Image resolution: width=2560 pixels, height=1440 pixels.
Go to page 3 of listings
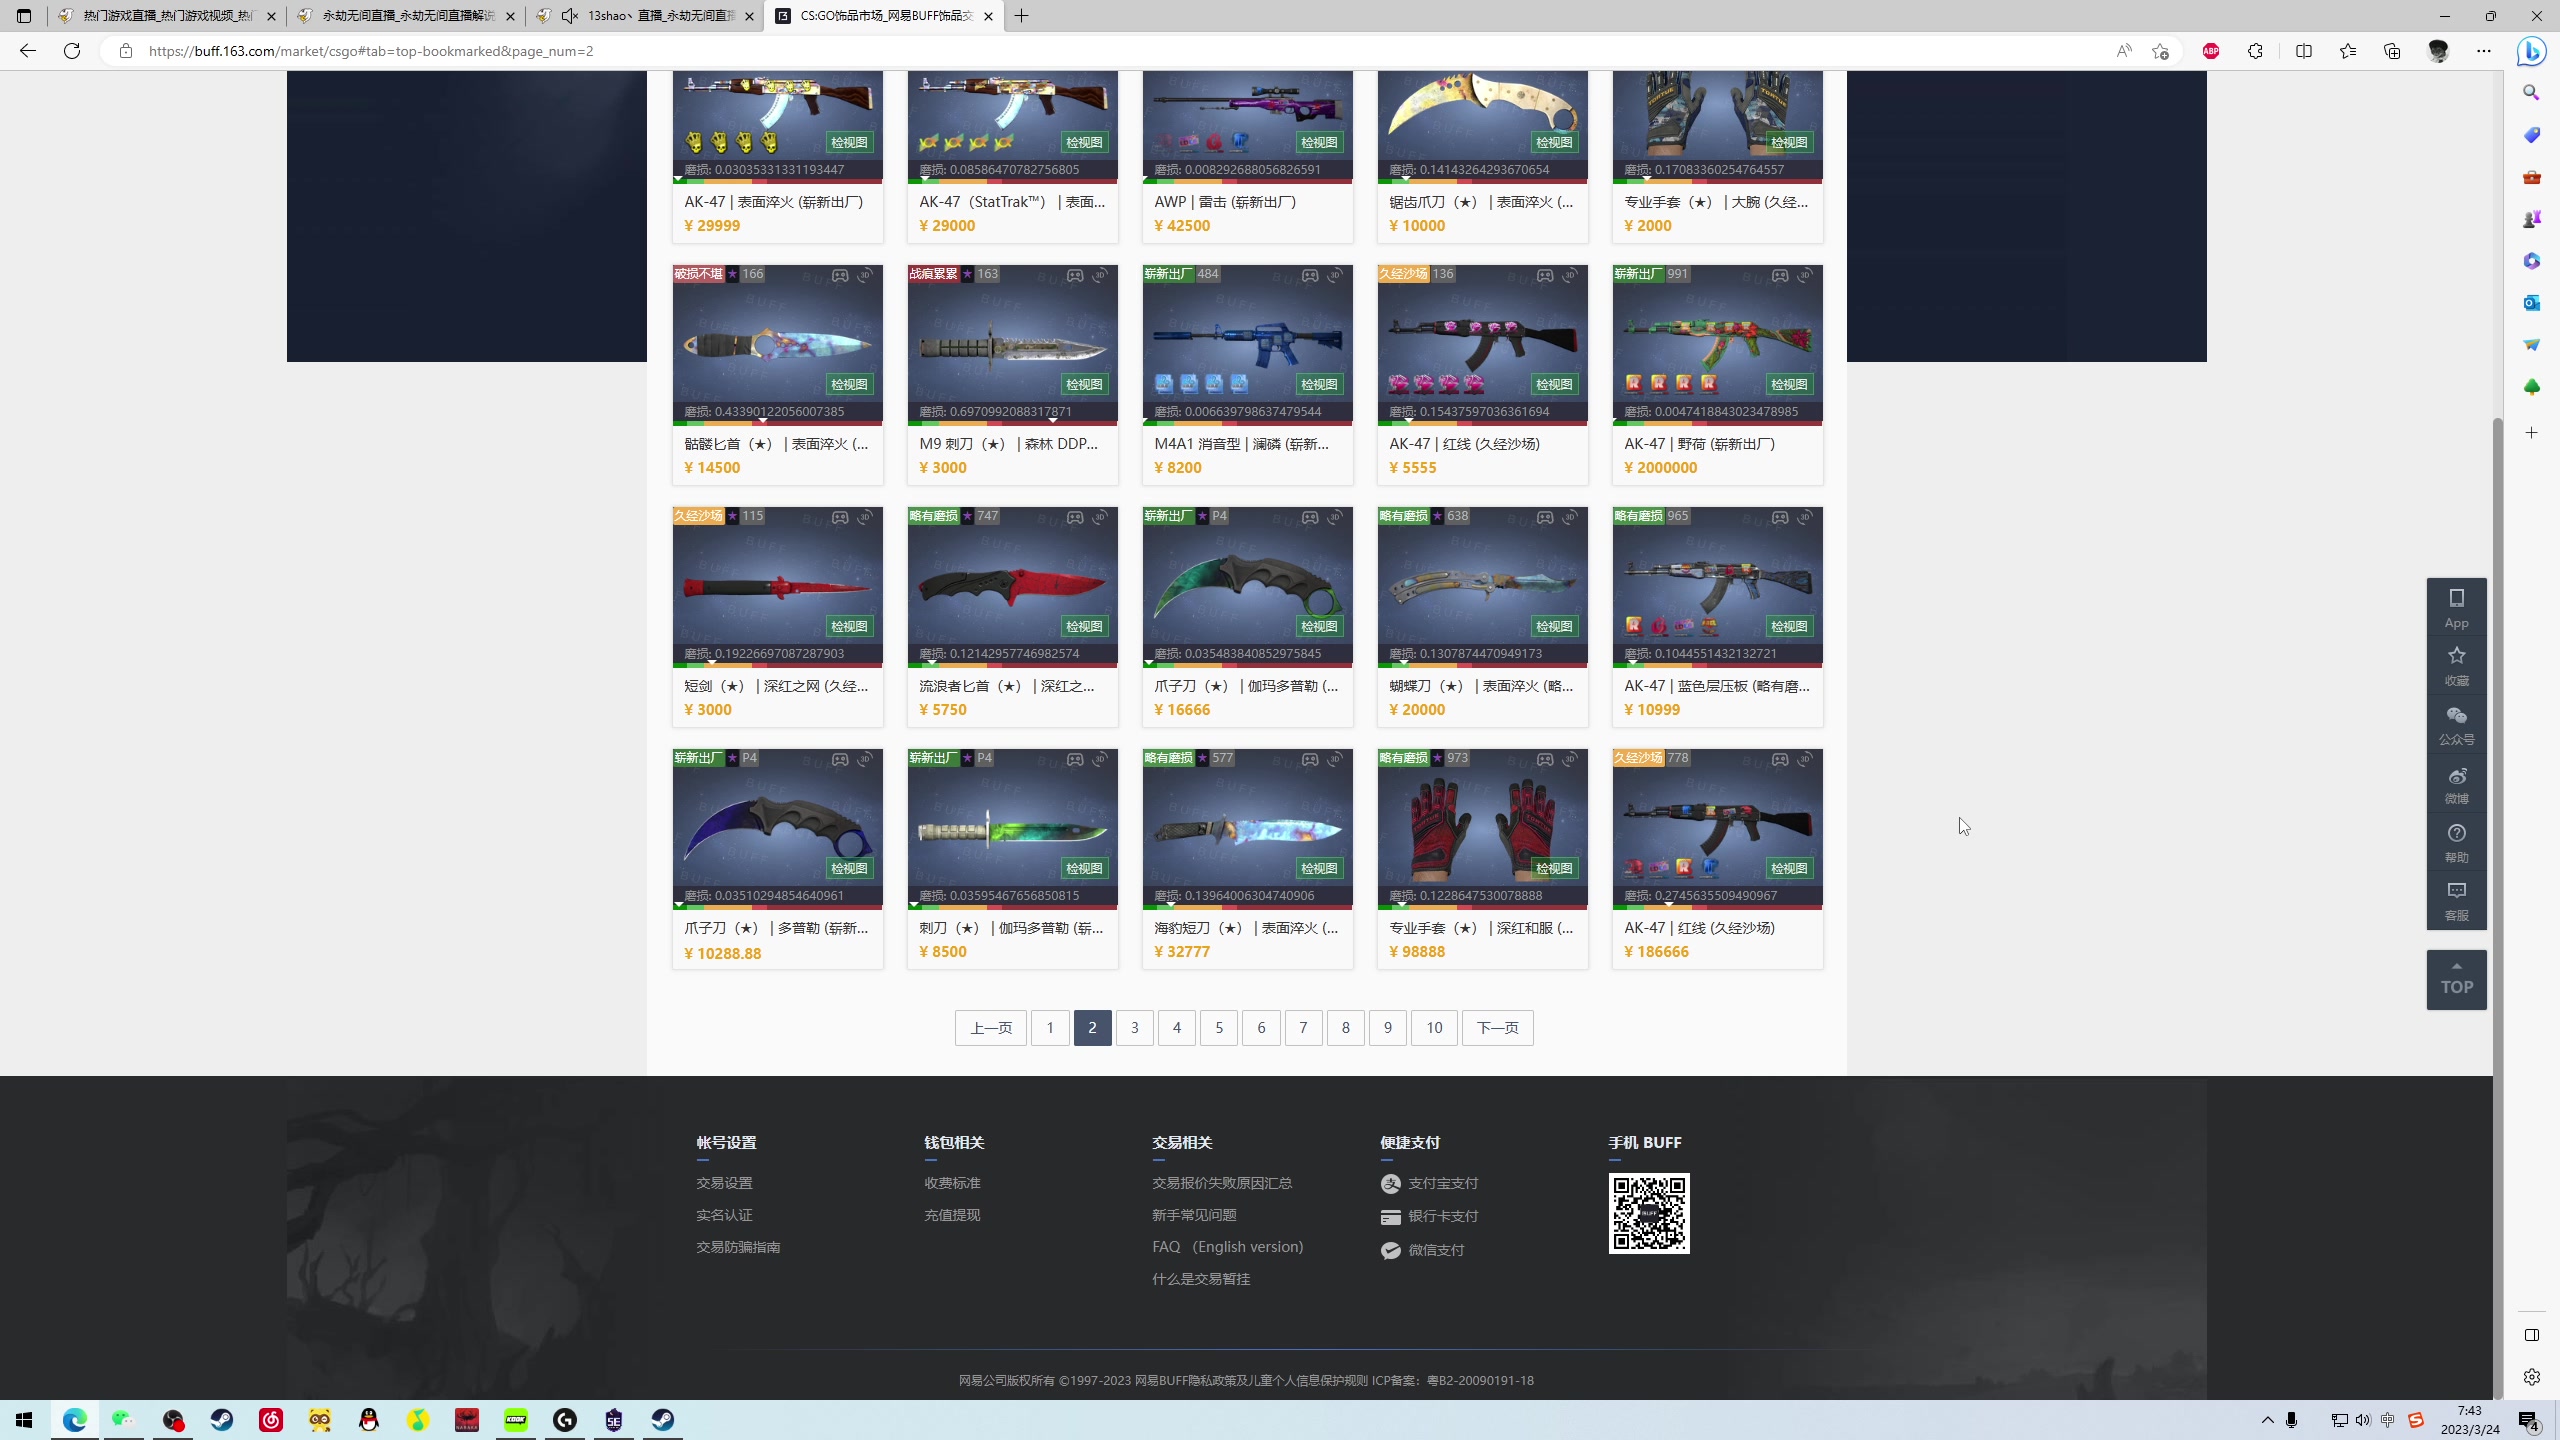(x=1134, y=1027)
